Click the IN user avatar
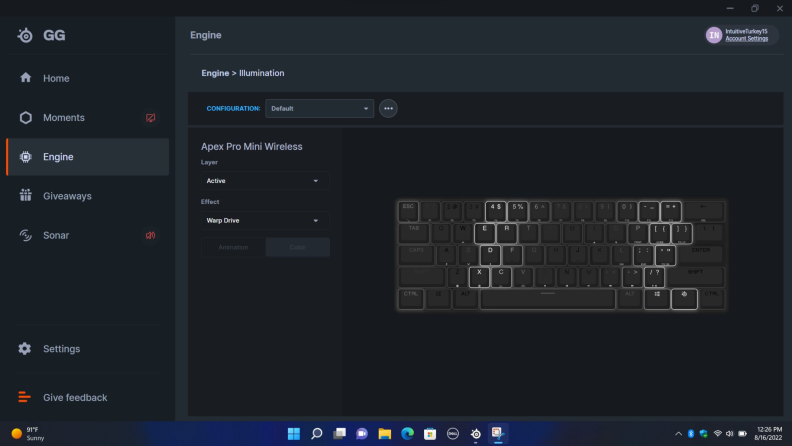This screenshot has width=792, height=446. click(714, 35)
